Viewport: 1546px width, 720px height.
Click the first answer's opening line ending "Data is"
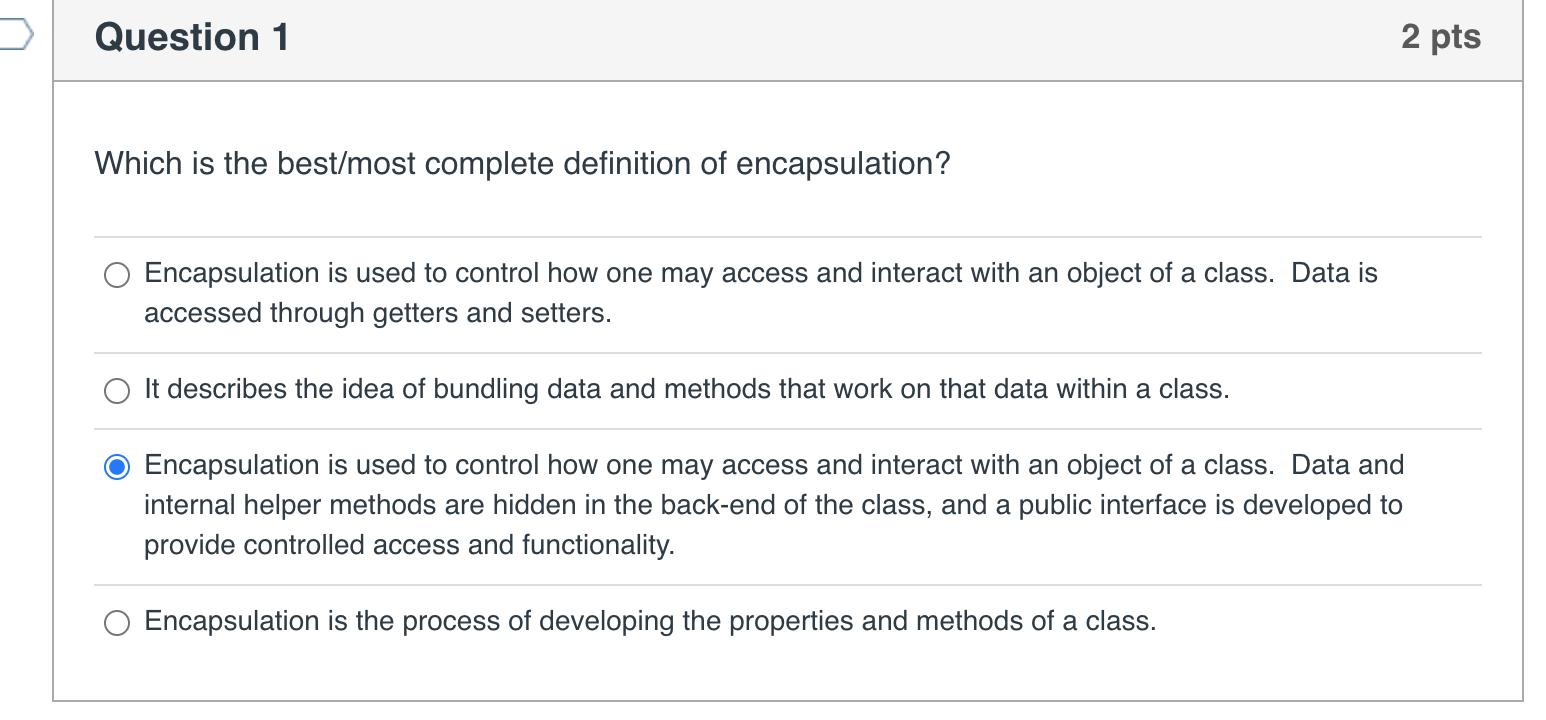(x=760, y=273)
